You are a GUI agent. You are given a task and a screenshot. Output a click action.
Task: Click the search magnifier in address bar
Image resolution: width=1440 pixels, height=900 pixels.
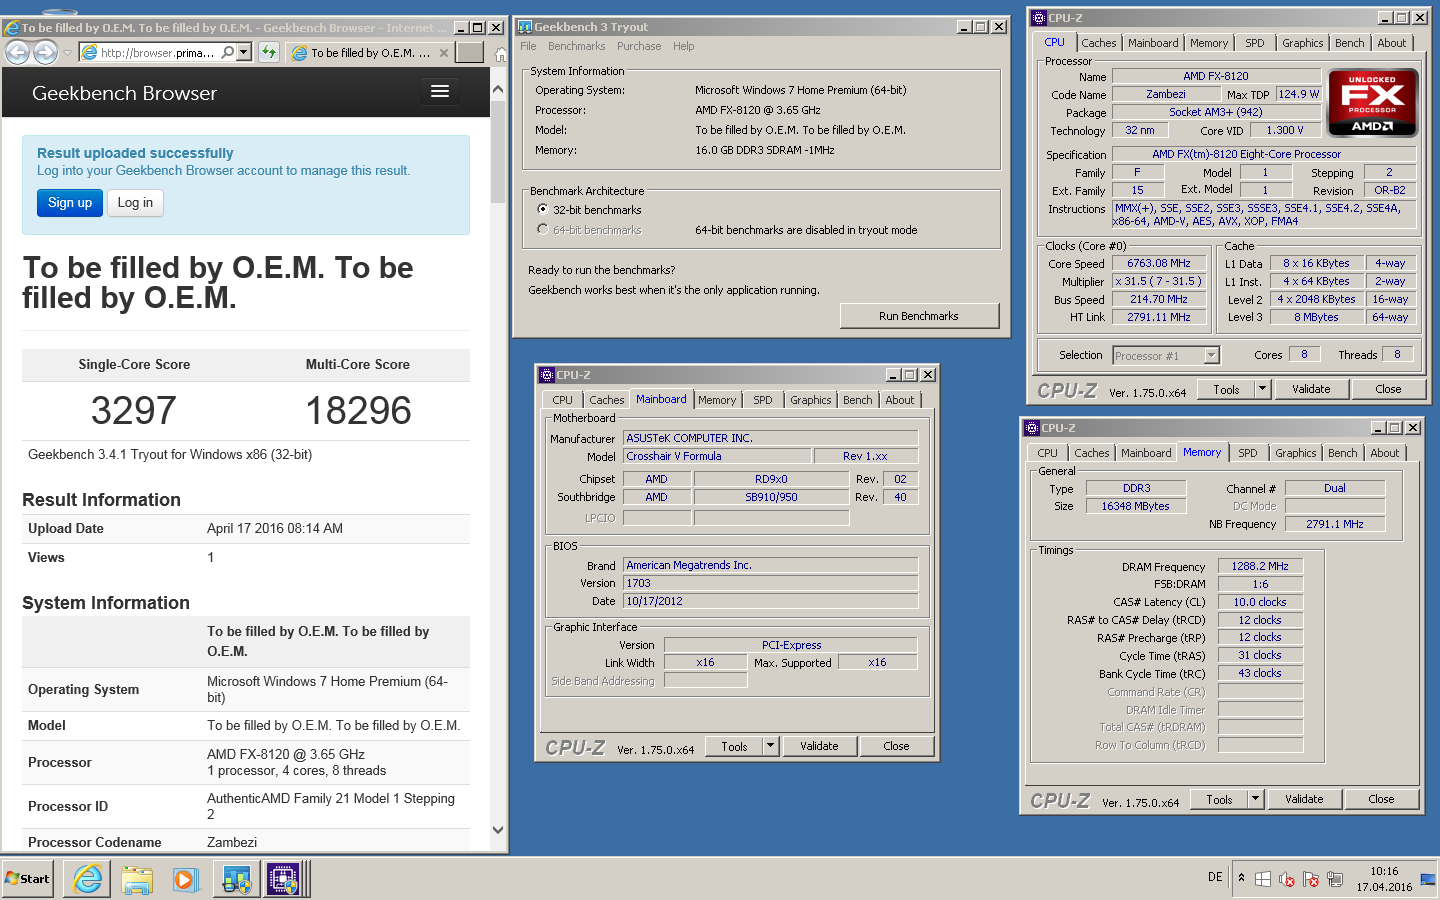pyautogui.click(x=227, y=52)
